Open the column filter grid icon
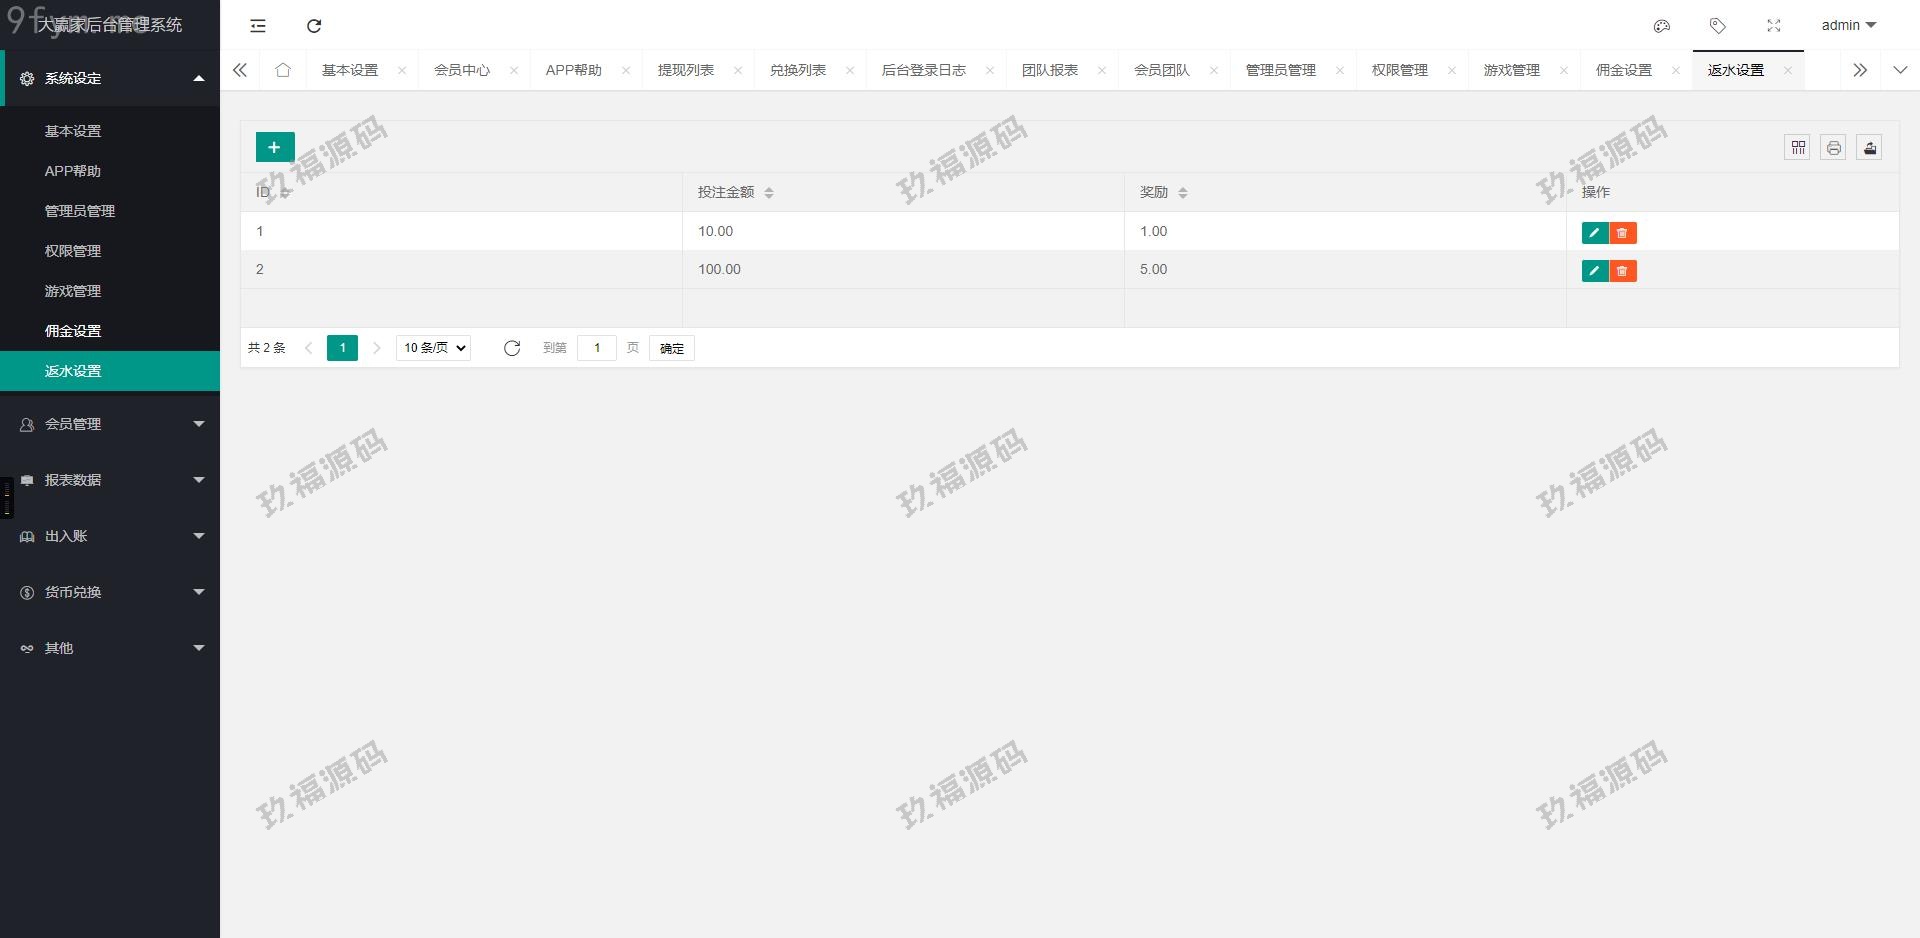Viewport: 1920px width, 938px height. tap(1797, 148)
